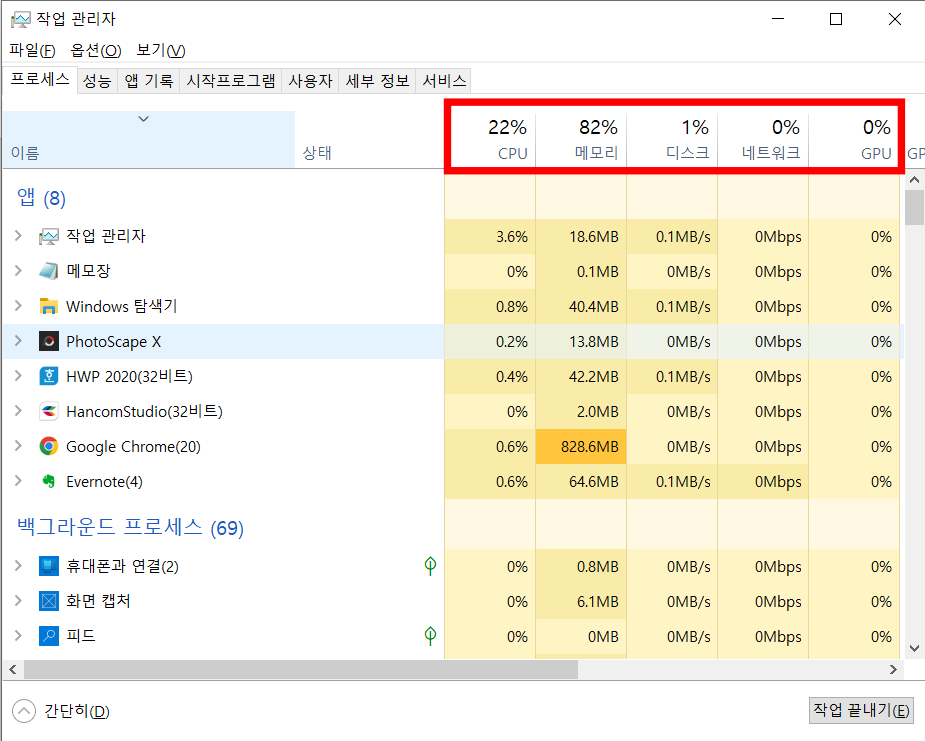This screenshot has height=741, width=925.
Task: Click the horizontal scrollbar thumb
Action: pyautogui.click(x=301, y=670)
